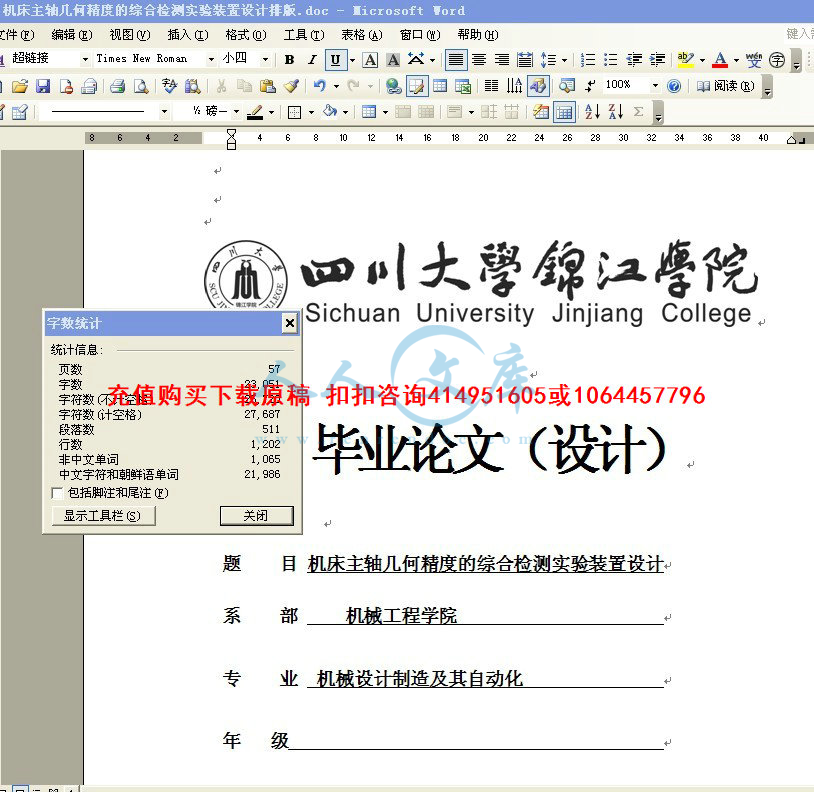Sort table descending
This screenshot has height=792, width=814.
[x=616, y=112]
